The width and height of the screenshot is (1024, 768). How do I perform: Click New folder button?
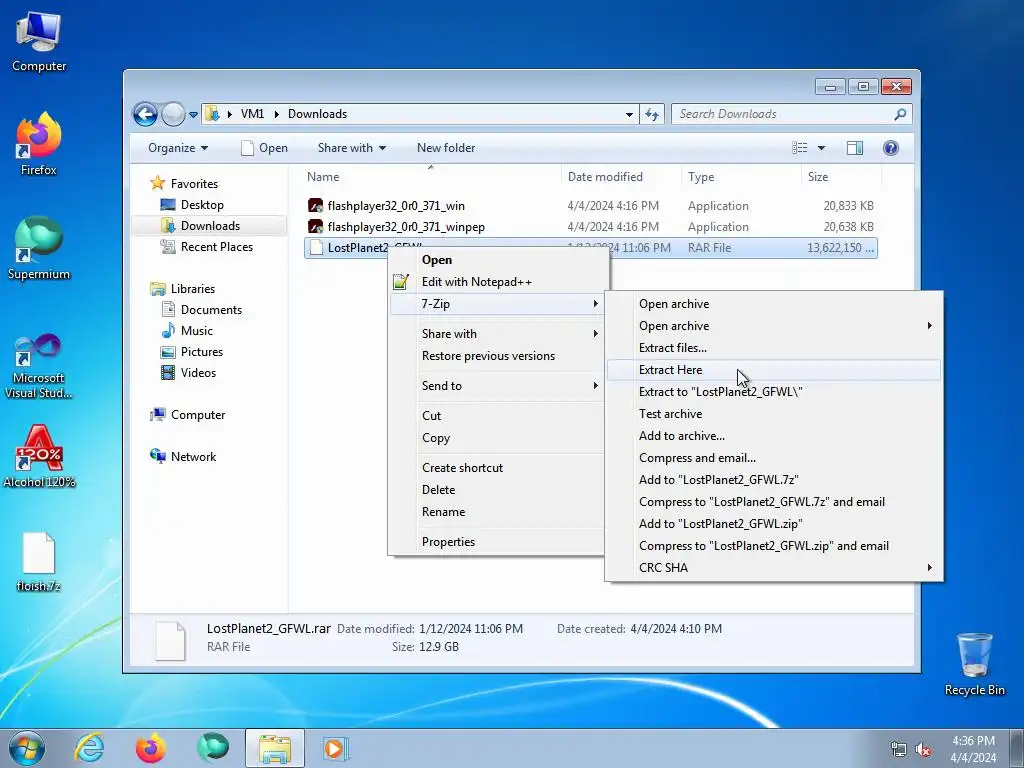point(446,148)
